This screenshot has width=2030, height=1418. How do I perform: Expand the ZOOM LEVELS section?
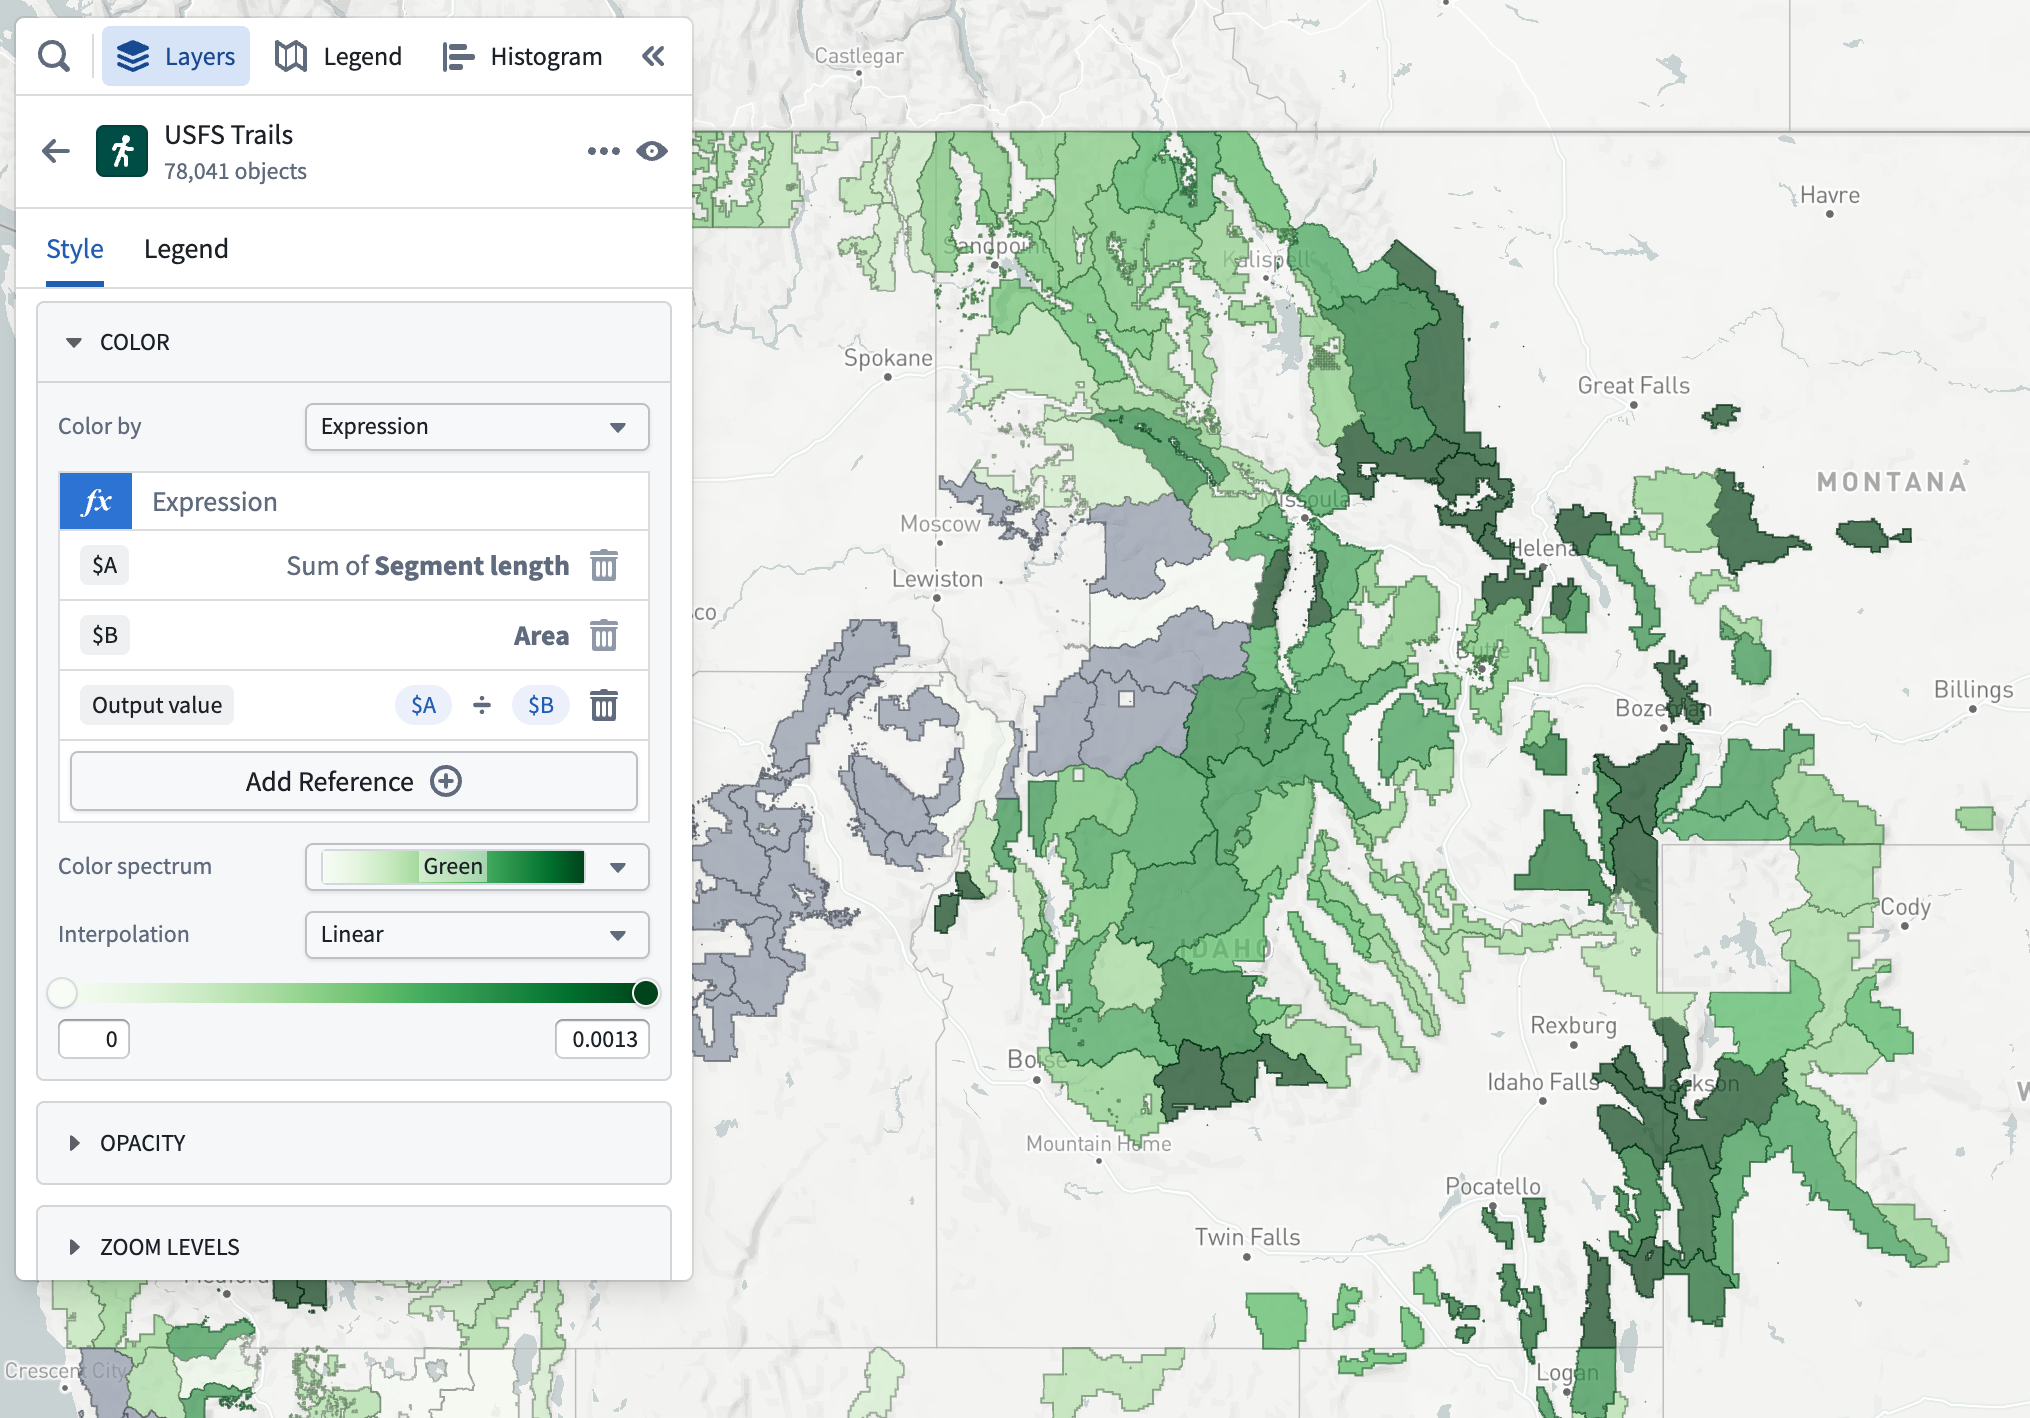click(x=354, y=1243)
